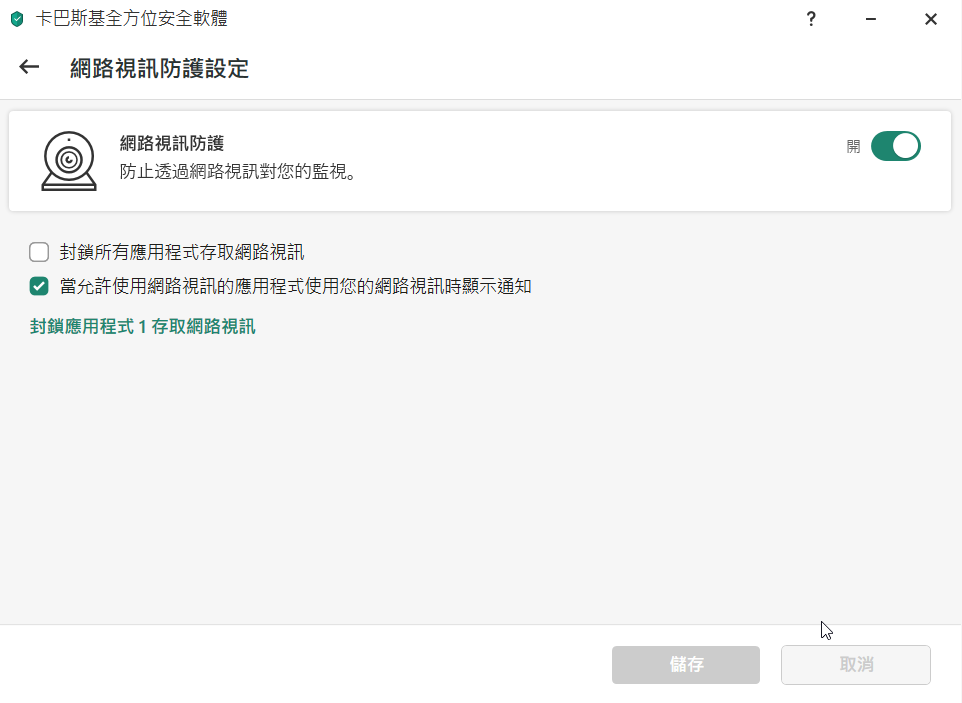
Task: Click the 開 status label beside the switch
Action: pos(853,146)
